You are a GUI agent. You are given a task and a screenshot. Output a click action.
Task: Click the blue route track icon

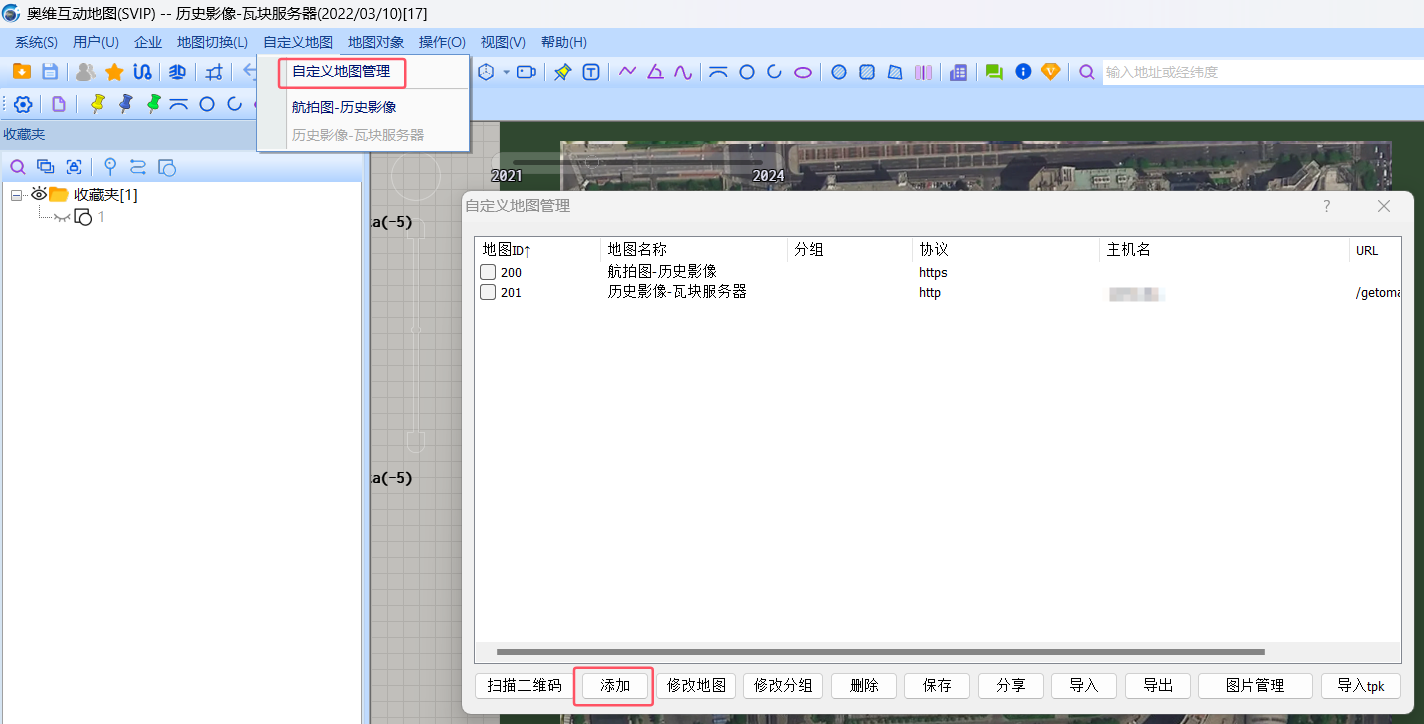143,72
